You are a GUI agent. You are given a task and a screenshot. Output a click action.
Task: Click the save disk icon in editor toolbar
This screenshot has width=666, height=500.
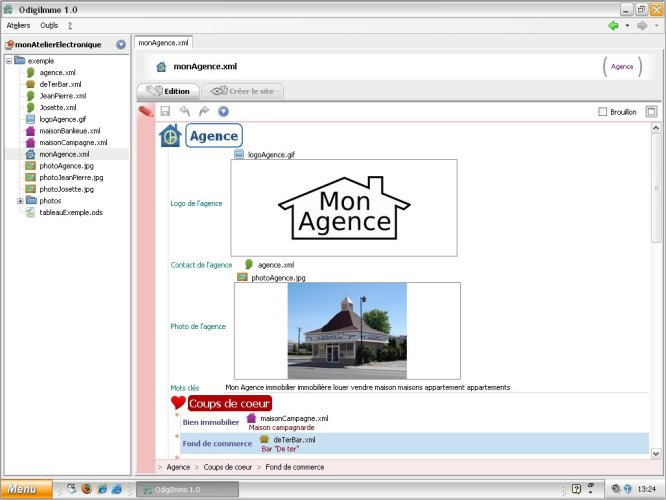click(165, 112)
